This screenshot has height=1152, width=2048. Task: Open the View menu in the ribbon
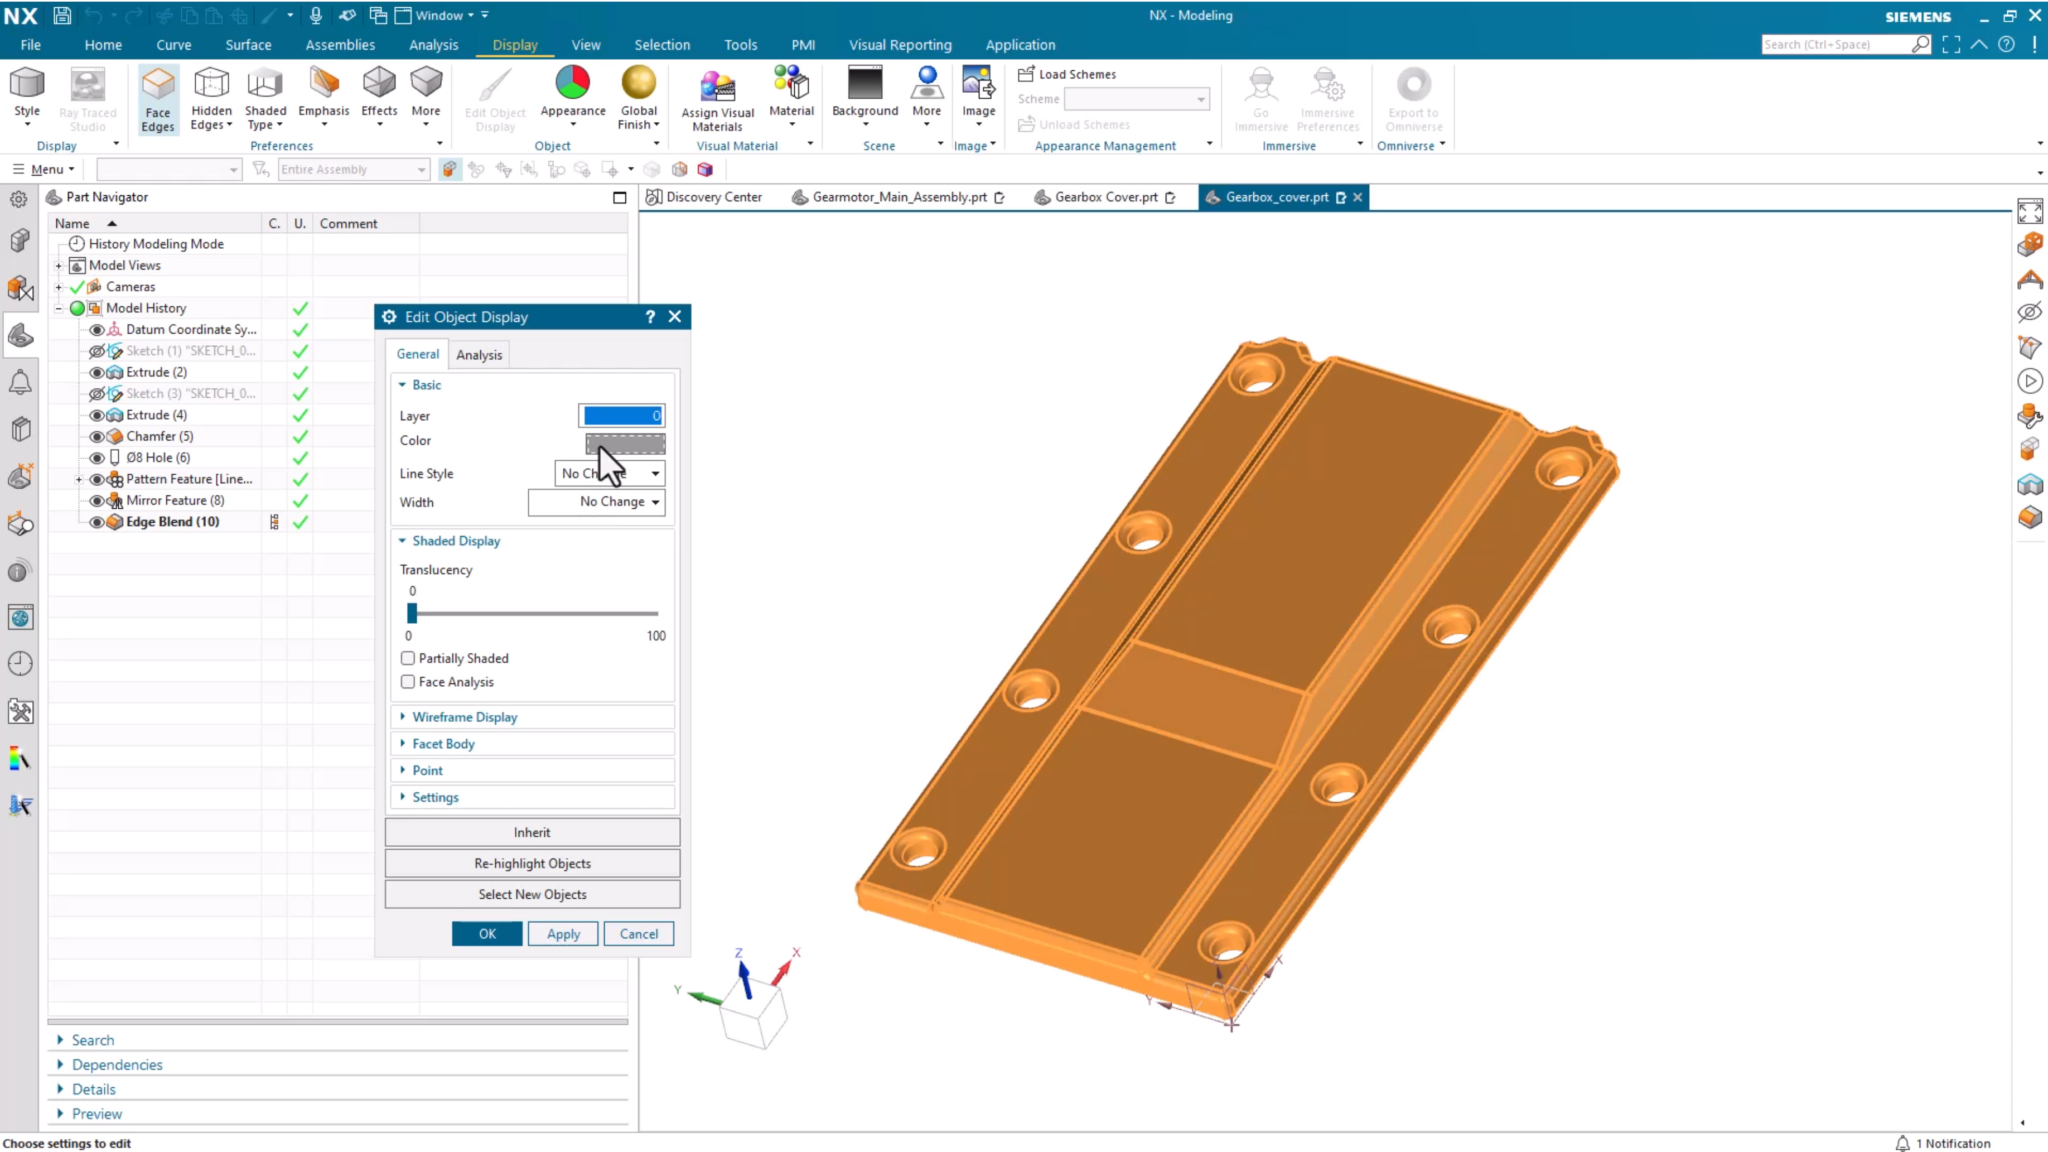click(586, 44)
